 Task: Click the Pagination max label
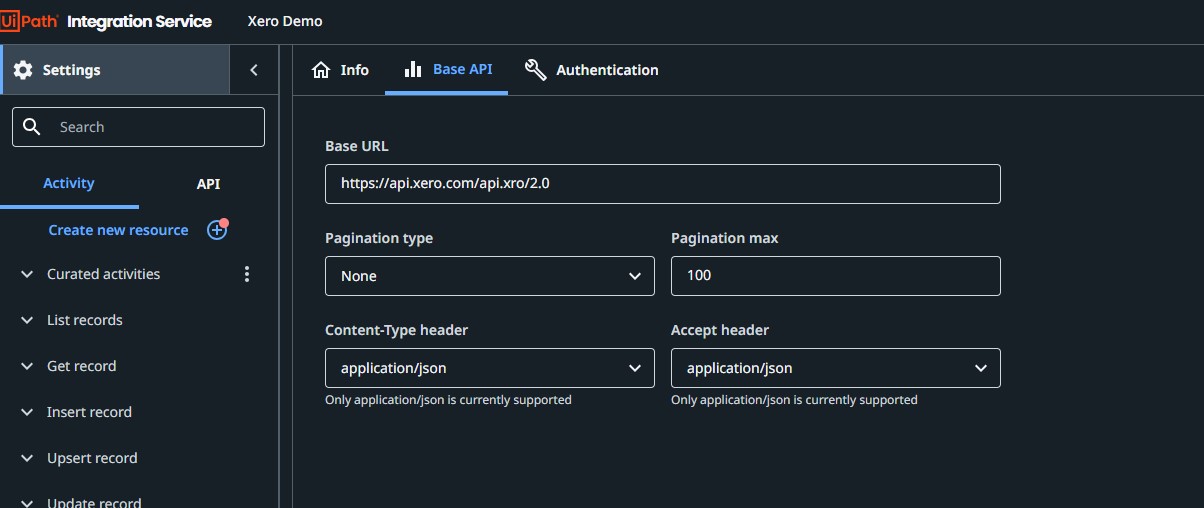click(725, 238)
